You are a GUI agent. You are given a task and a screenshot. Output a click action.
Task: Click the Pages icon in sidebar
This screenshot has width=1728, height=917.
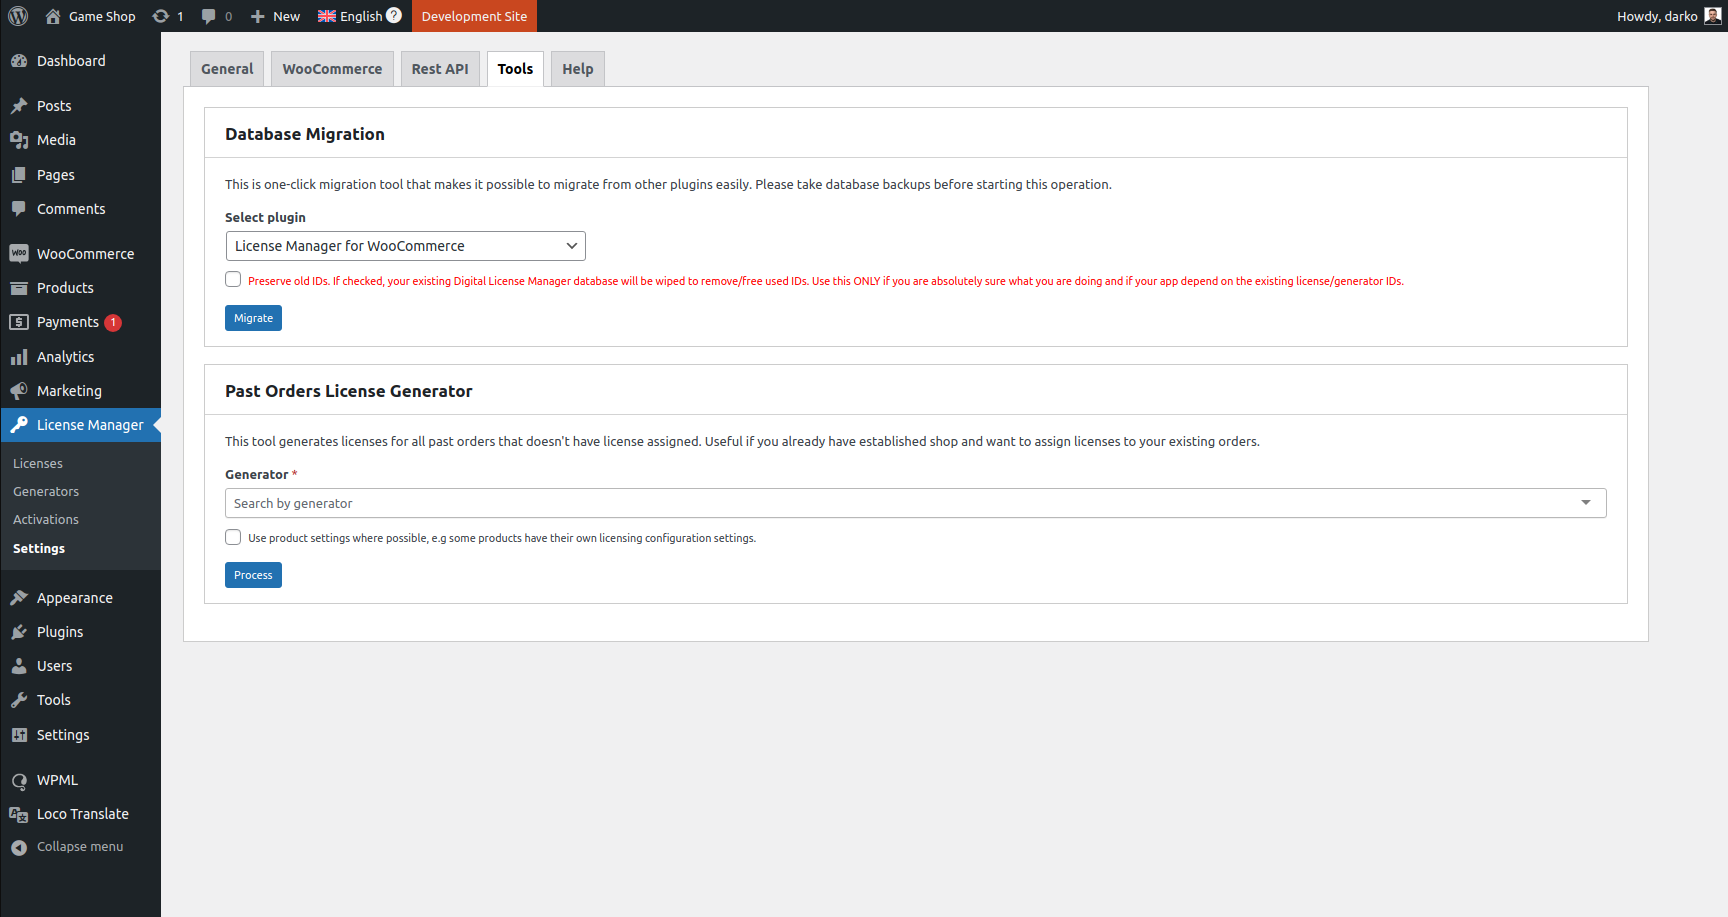[x=19, y=175]
